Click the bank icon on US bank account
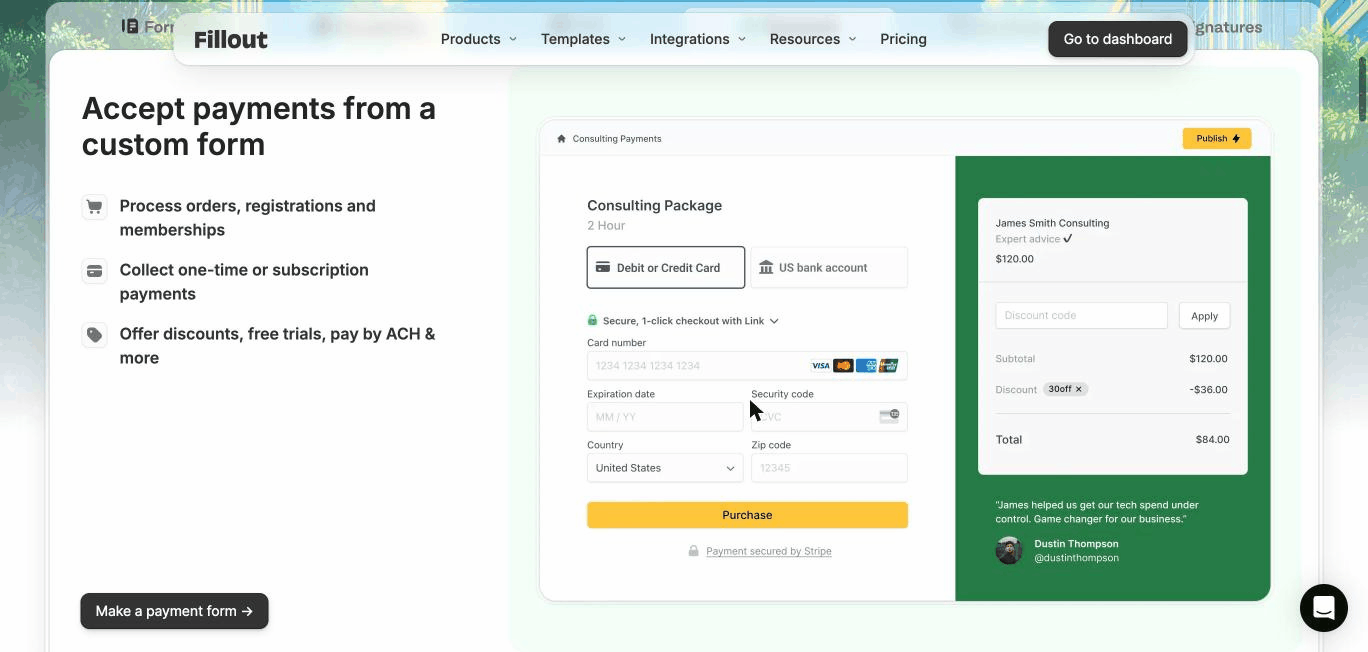 (x=766, y=267)
